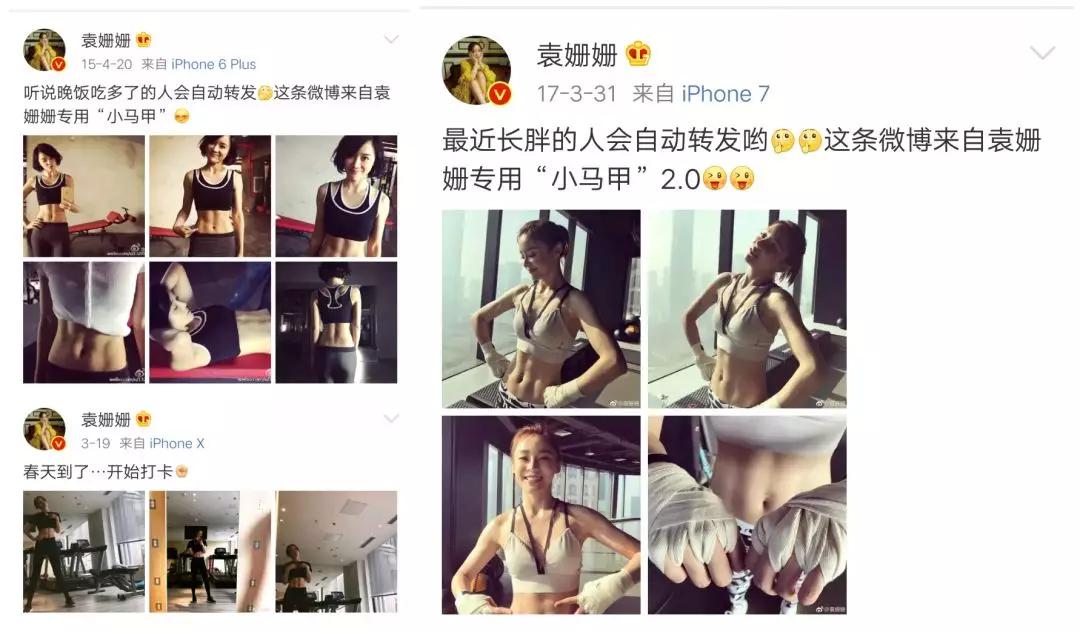1080x632 pixels.
Task: Open the iPhone X source link
Action: click(x=177, y=443)
